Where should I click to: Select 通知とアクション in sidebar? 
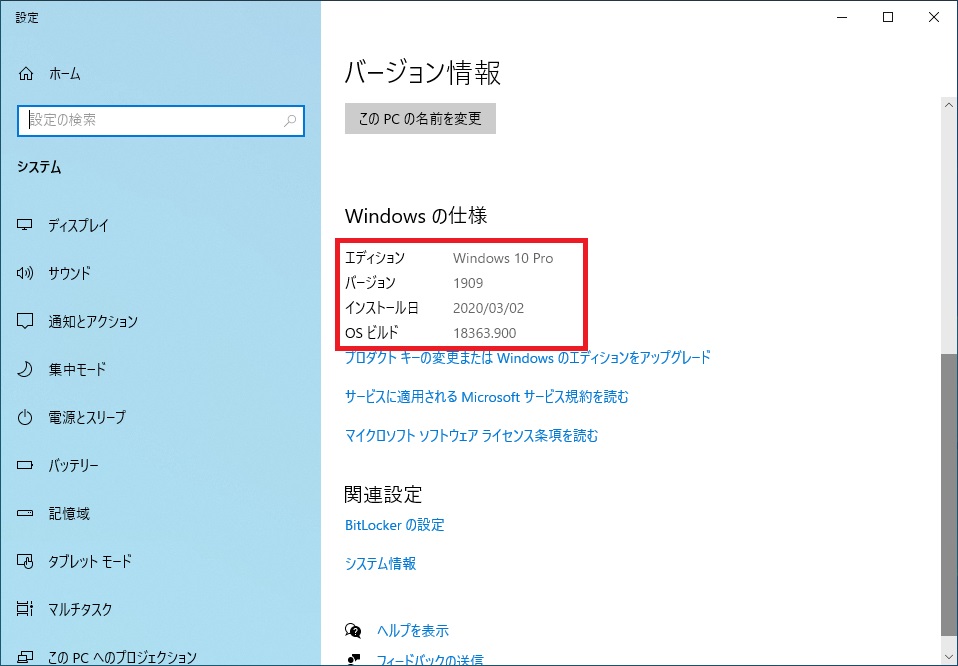coord(93,321)
